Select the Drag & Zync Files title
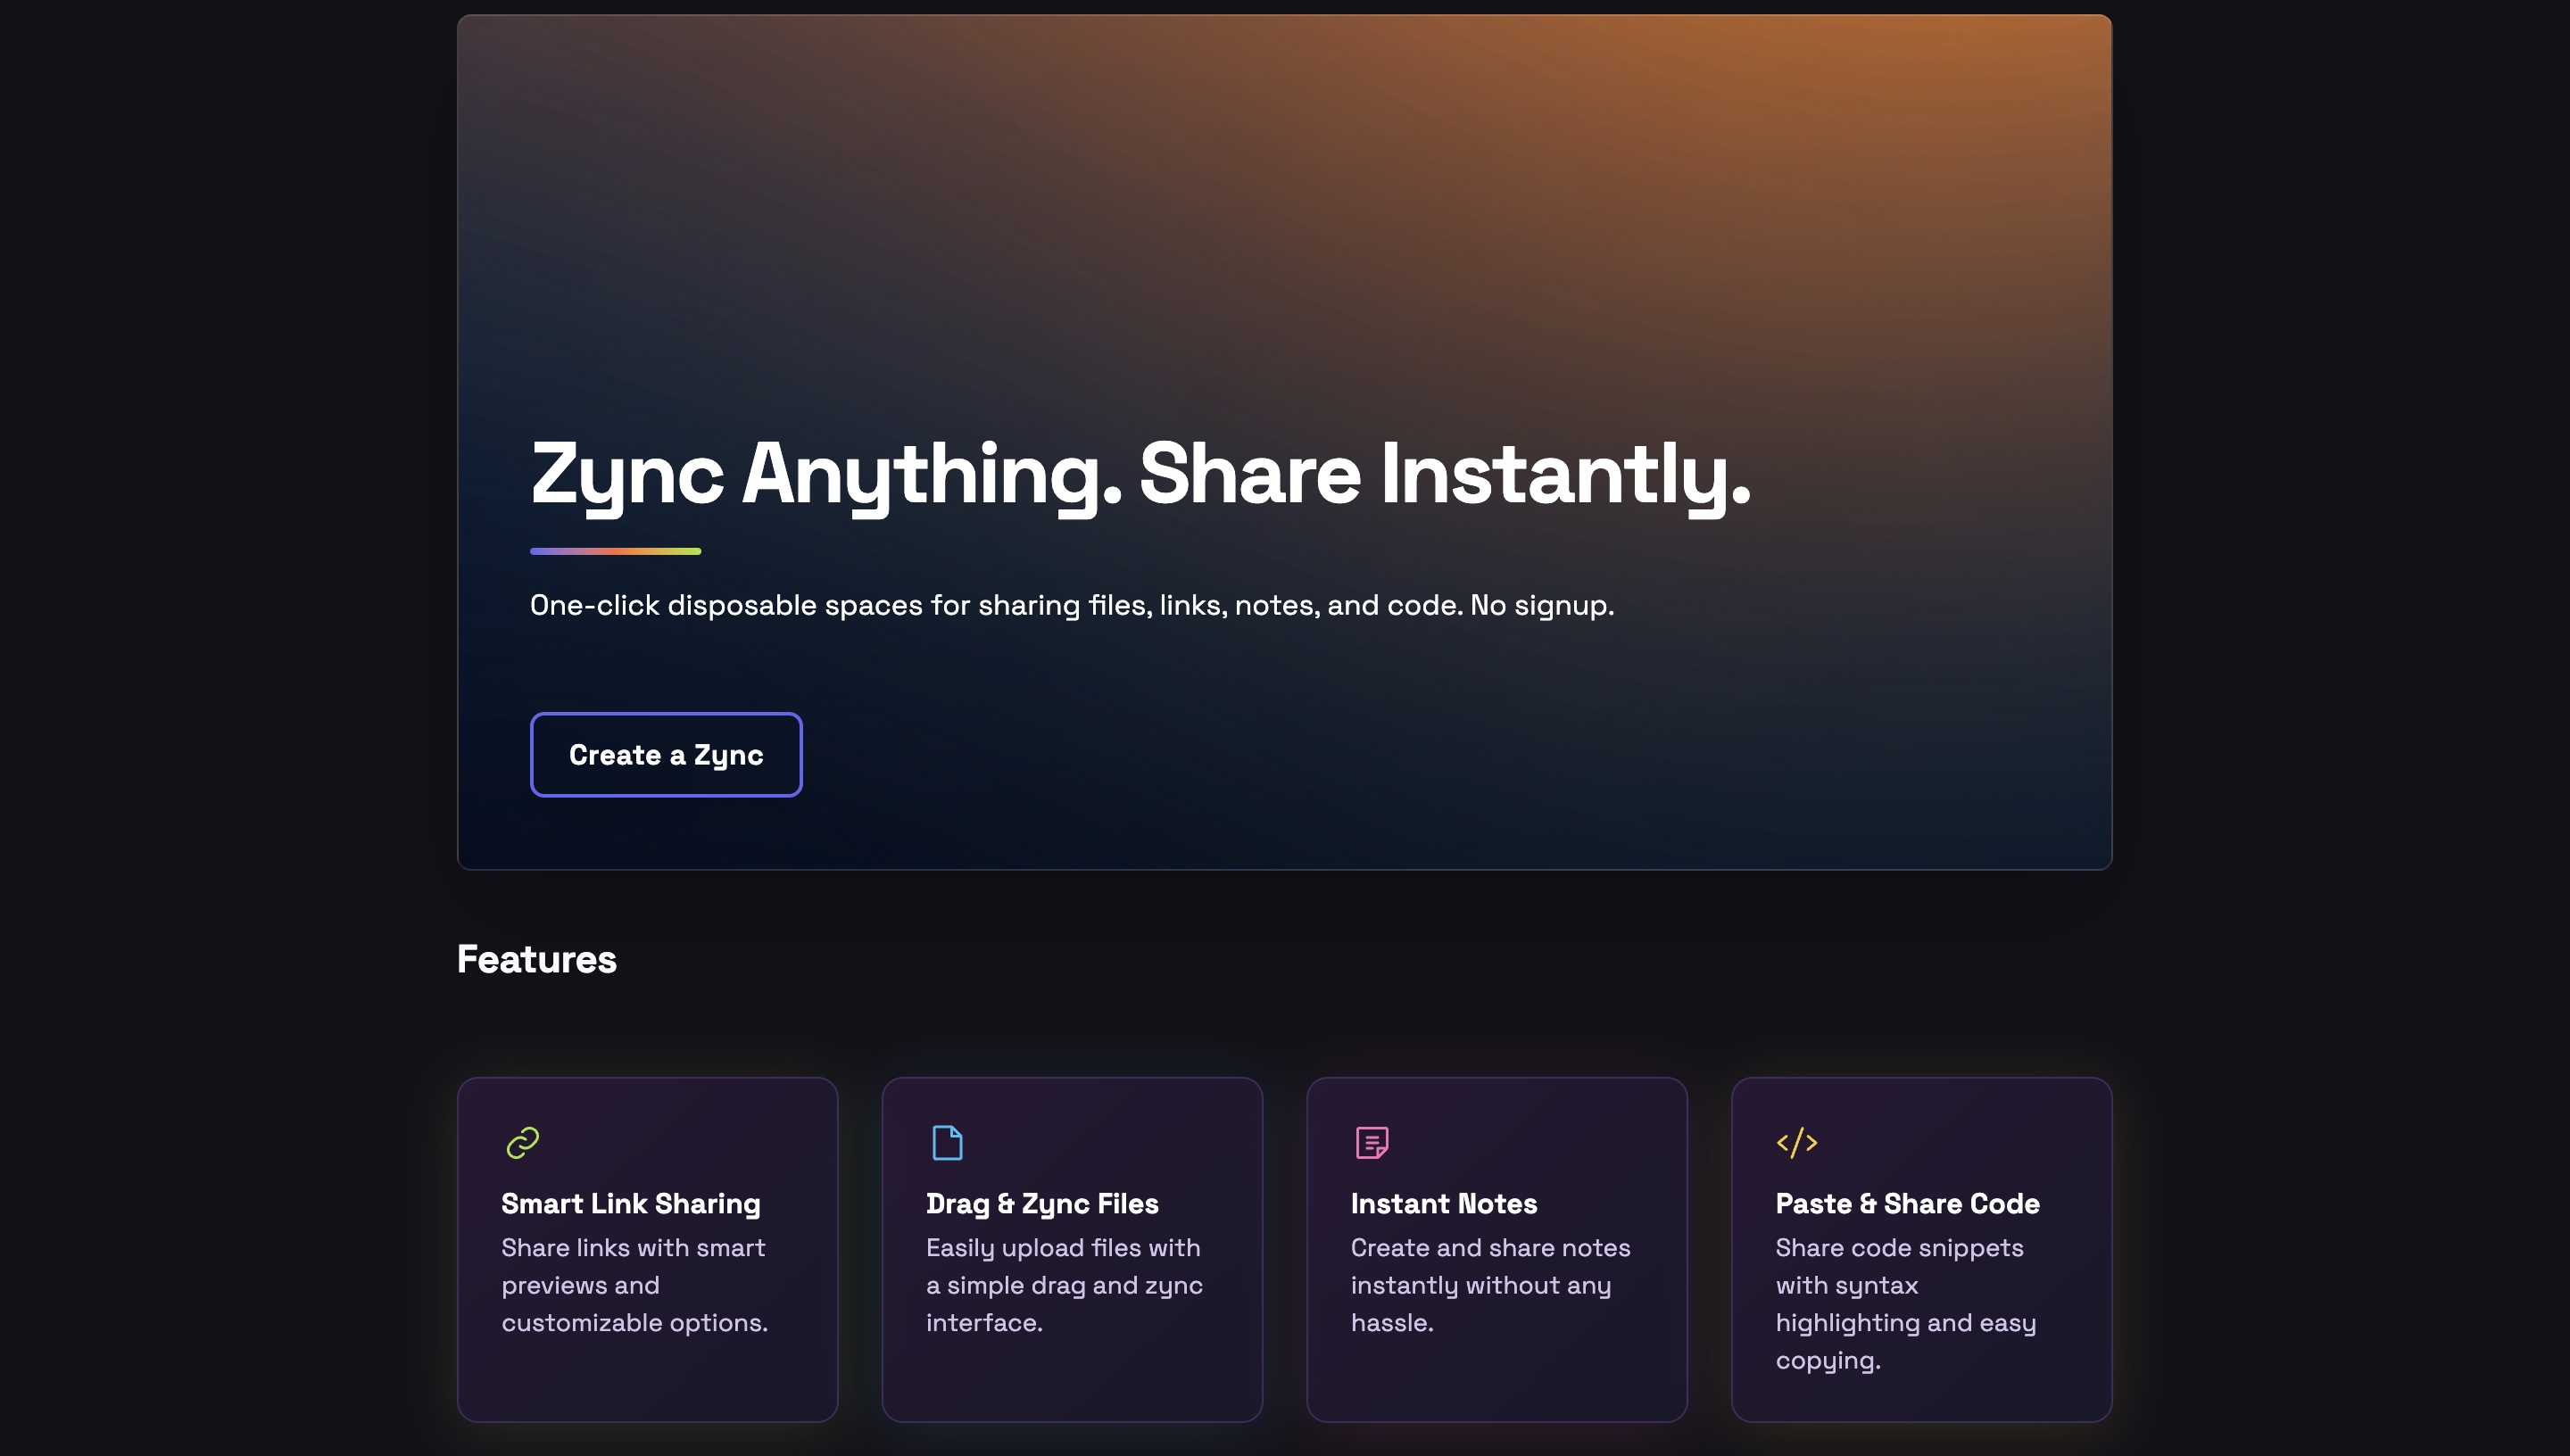This screenshot has height=1456, width=2570. click(x=1041, y=1203)
